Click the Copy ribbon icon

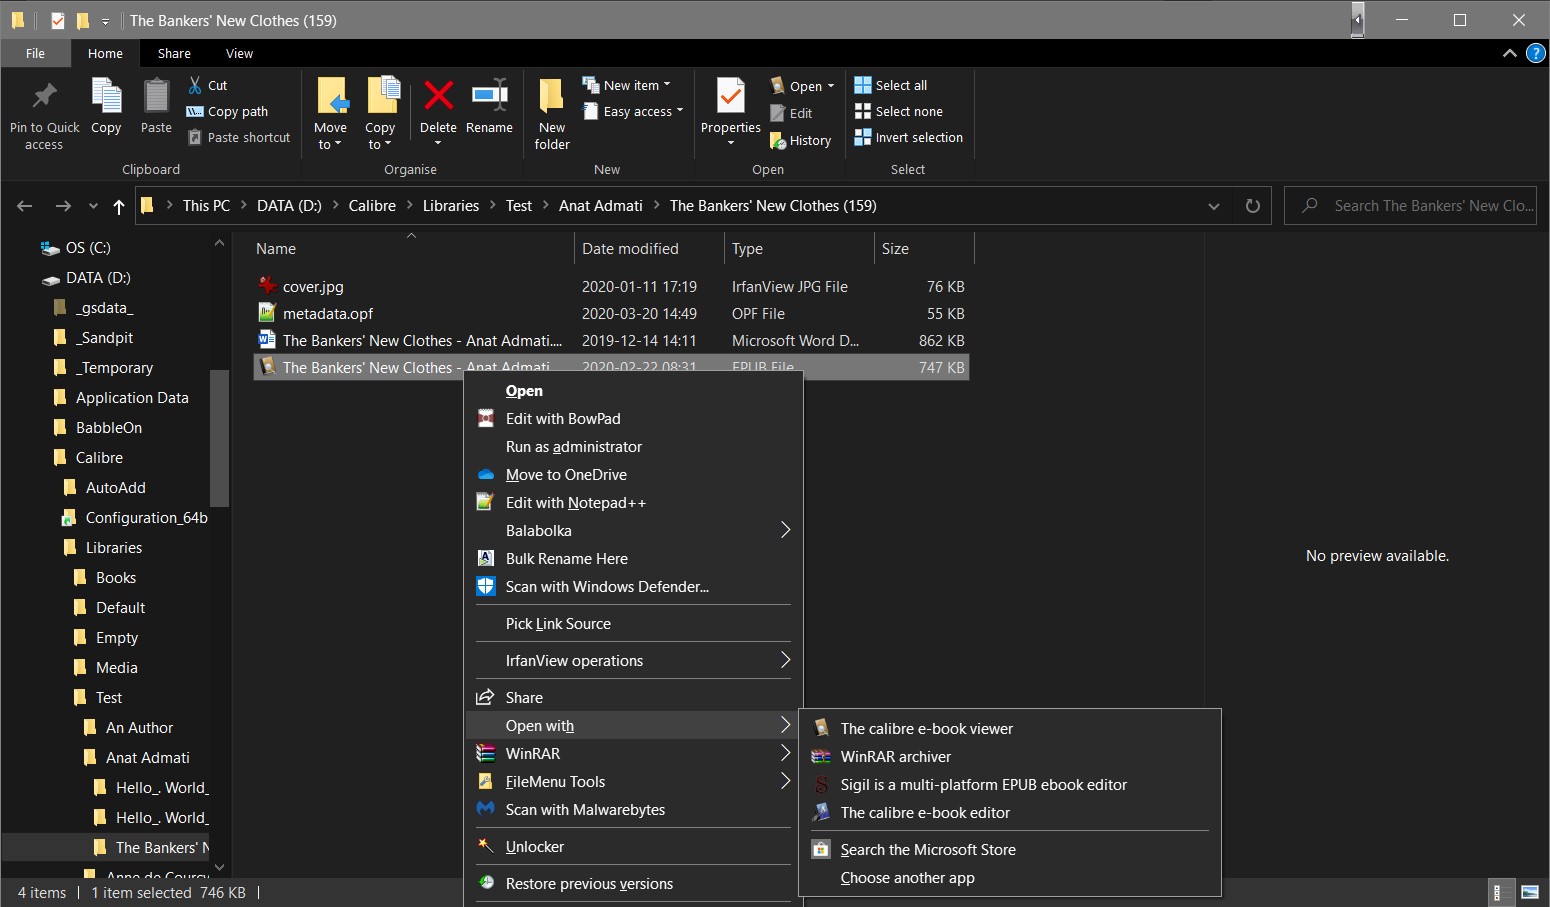[106, 96]
